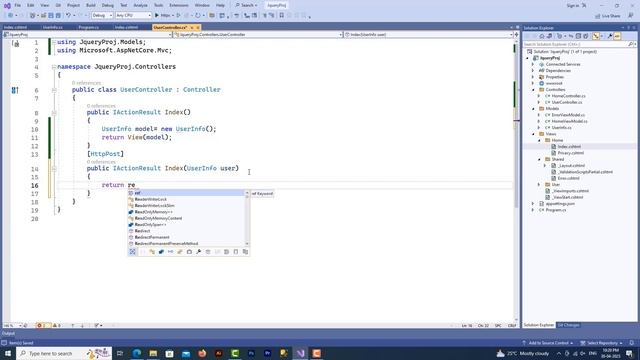Image resolution: width=640 pixels, height=360 pixels.
Task: Click Select Repository button
Action: click(x=602, y=343)
